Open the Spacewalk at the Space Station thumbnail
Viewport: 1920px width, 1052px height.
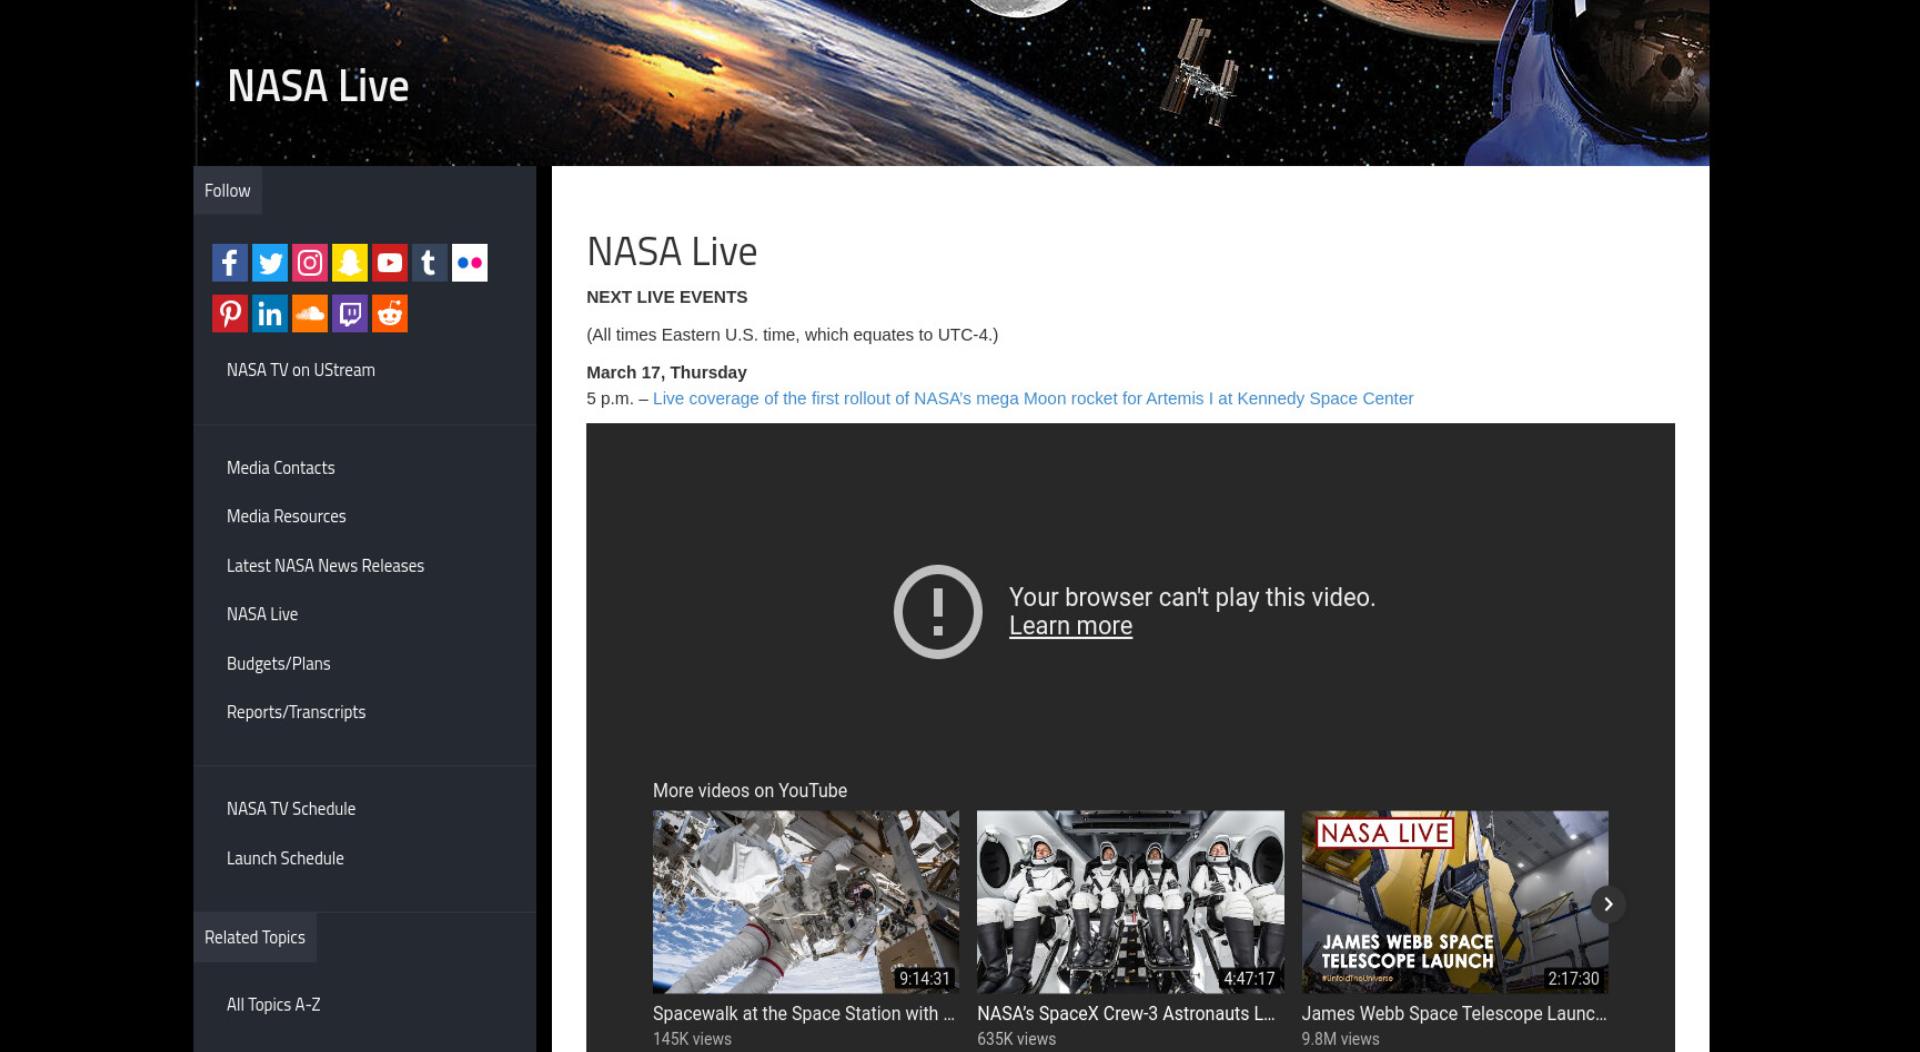pyautogui.click(x=806, y=902)
